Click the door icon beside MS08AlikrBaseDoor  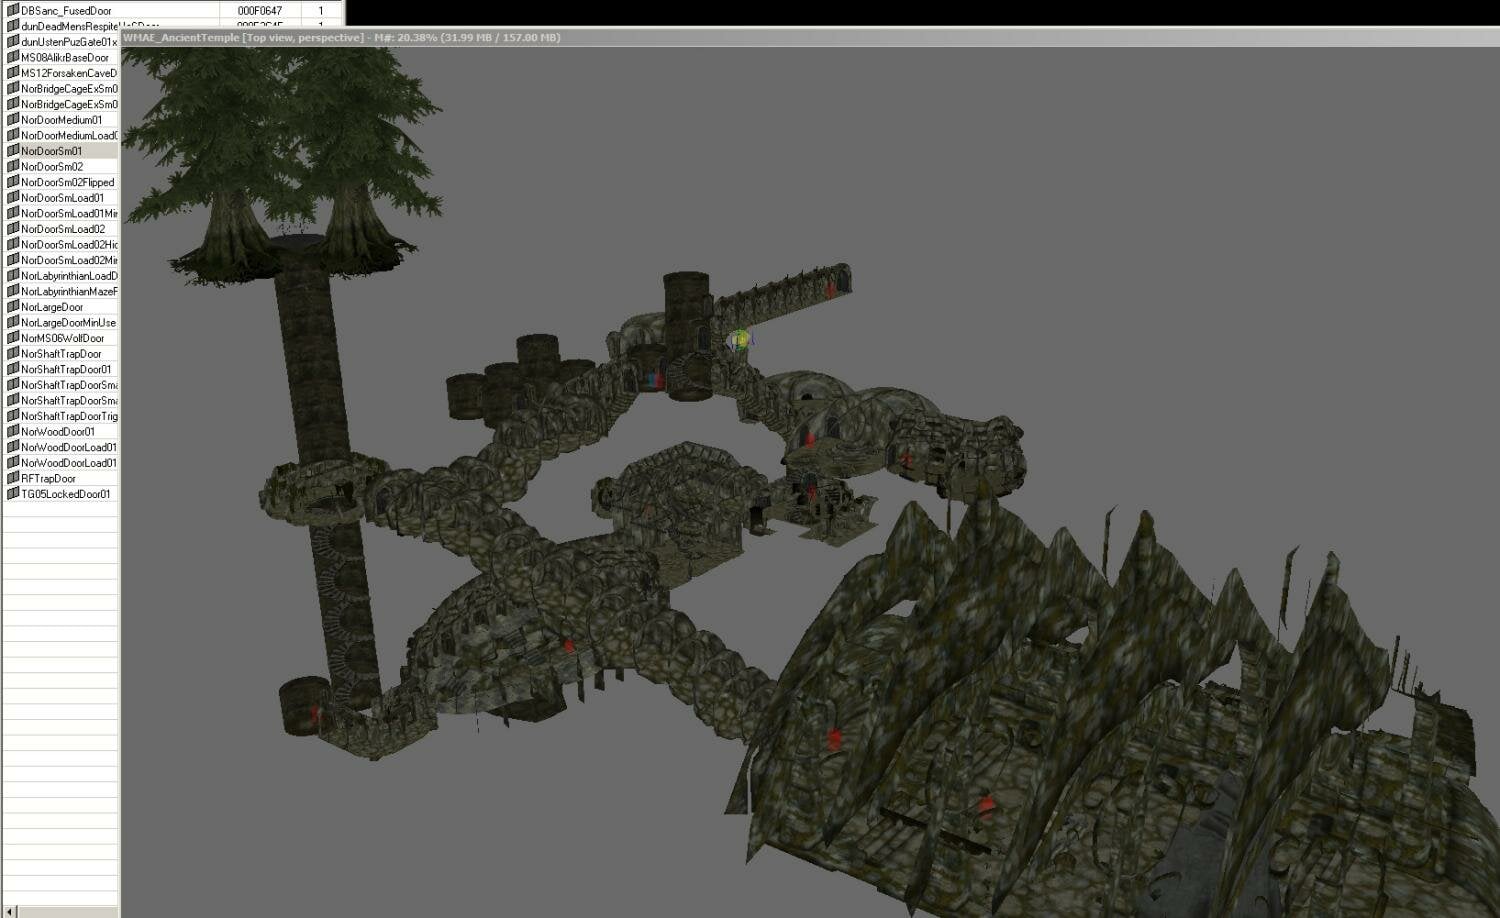(x=13, y=57)
